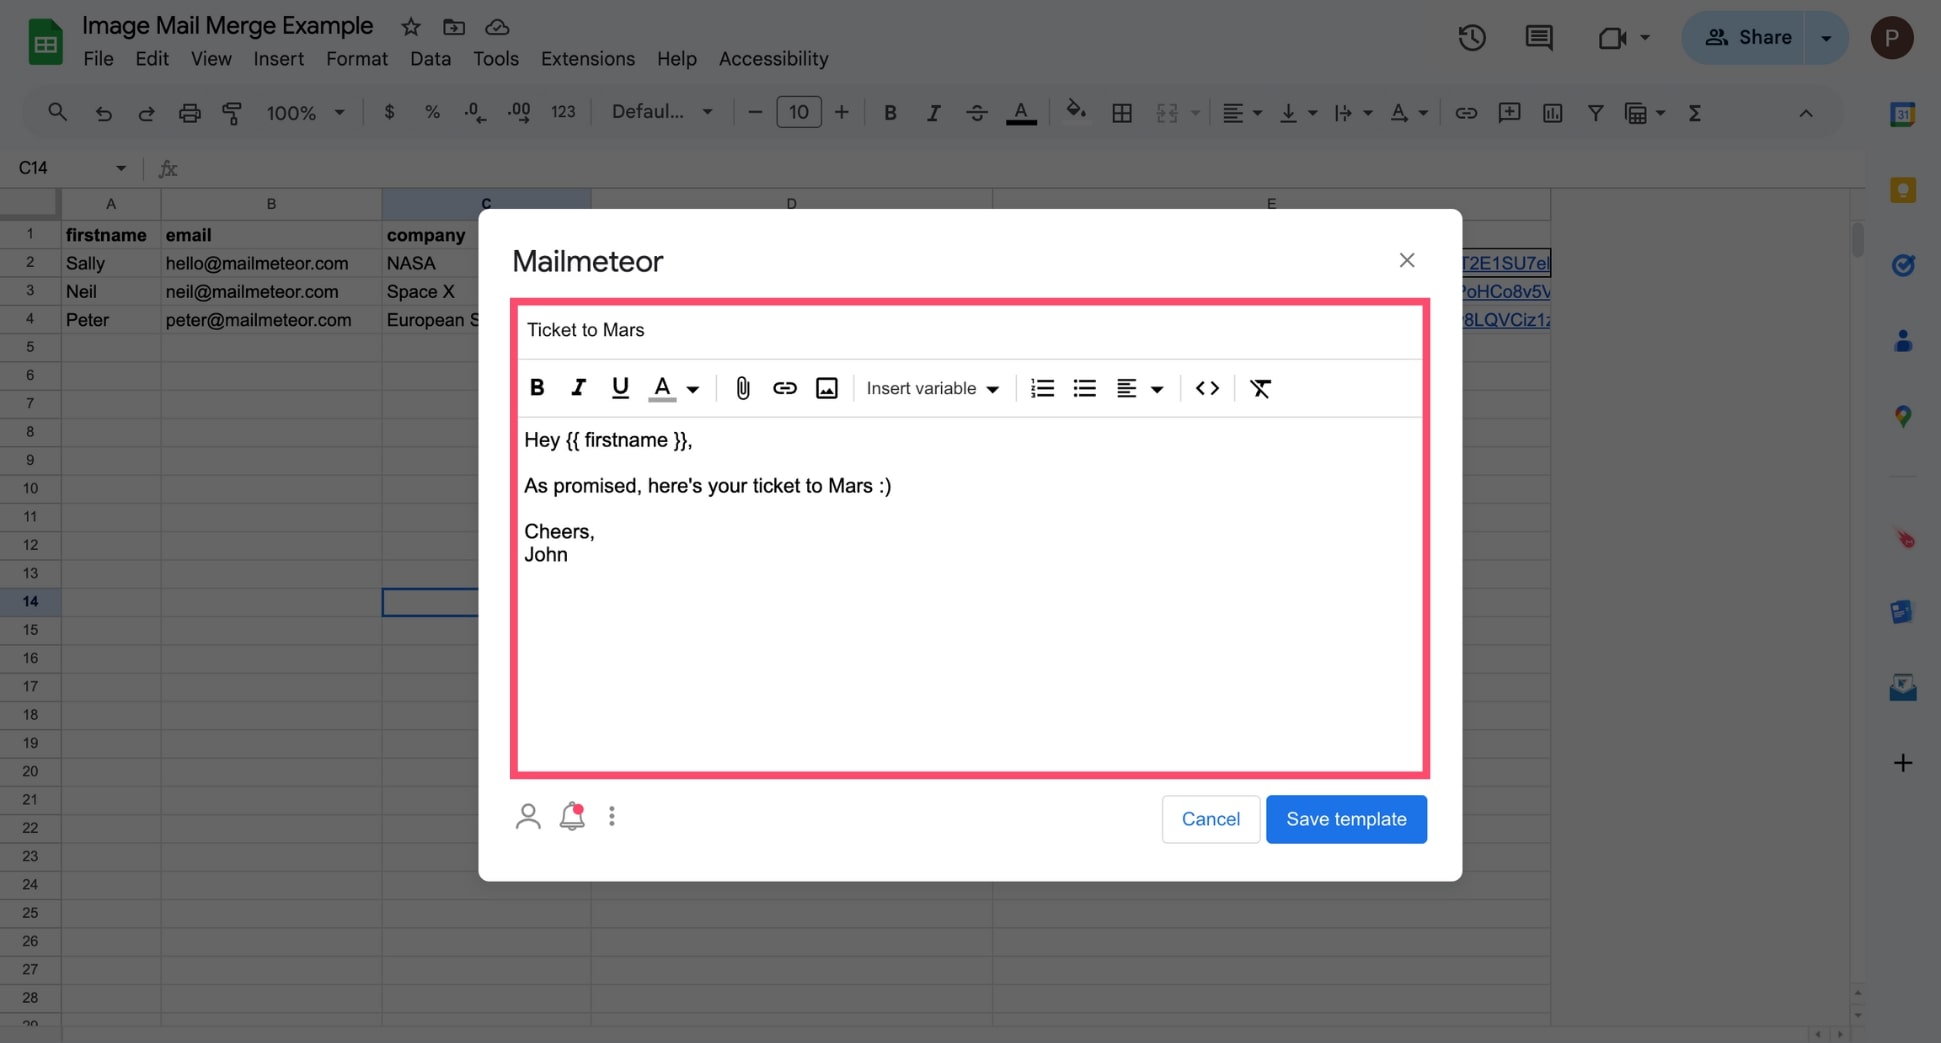The image size is (1941, 1043).
Task: Open the Accessibility menu
Action: (x=773, y=59)
